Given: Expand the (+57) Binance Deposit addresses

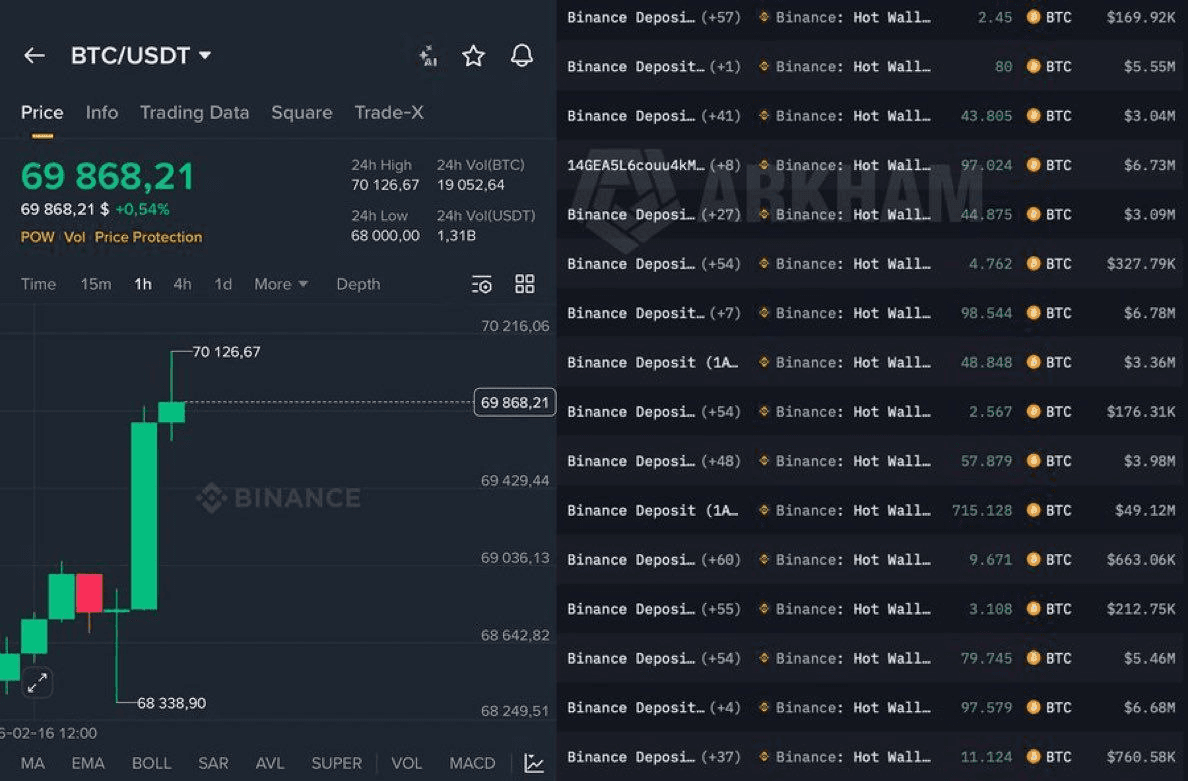Looking at the screenshot, I should [720, 17].
